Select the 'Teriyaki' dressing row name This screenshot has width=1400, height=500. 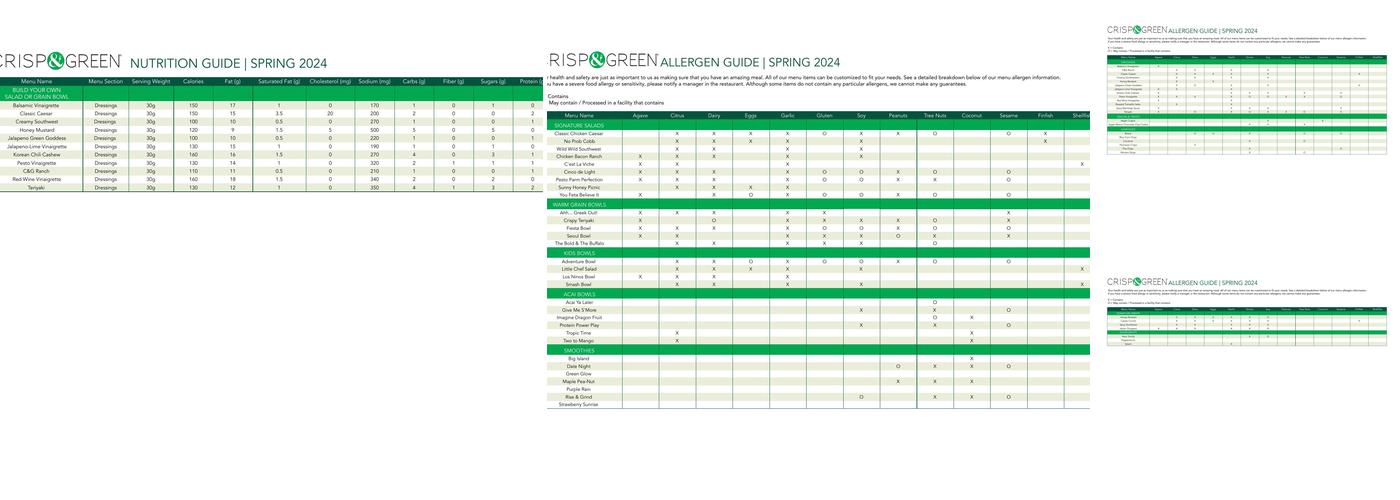click(36, 187)
